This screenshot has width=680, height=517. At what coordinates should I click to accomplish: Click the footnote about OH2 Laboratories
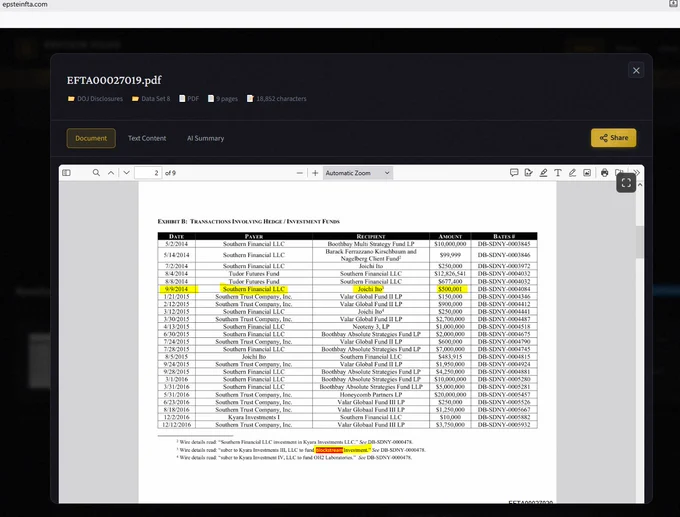pyautogui.click(x=294, y=458)
